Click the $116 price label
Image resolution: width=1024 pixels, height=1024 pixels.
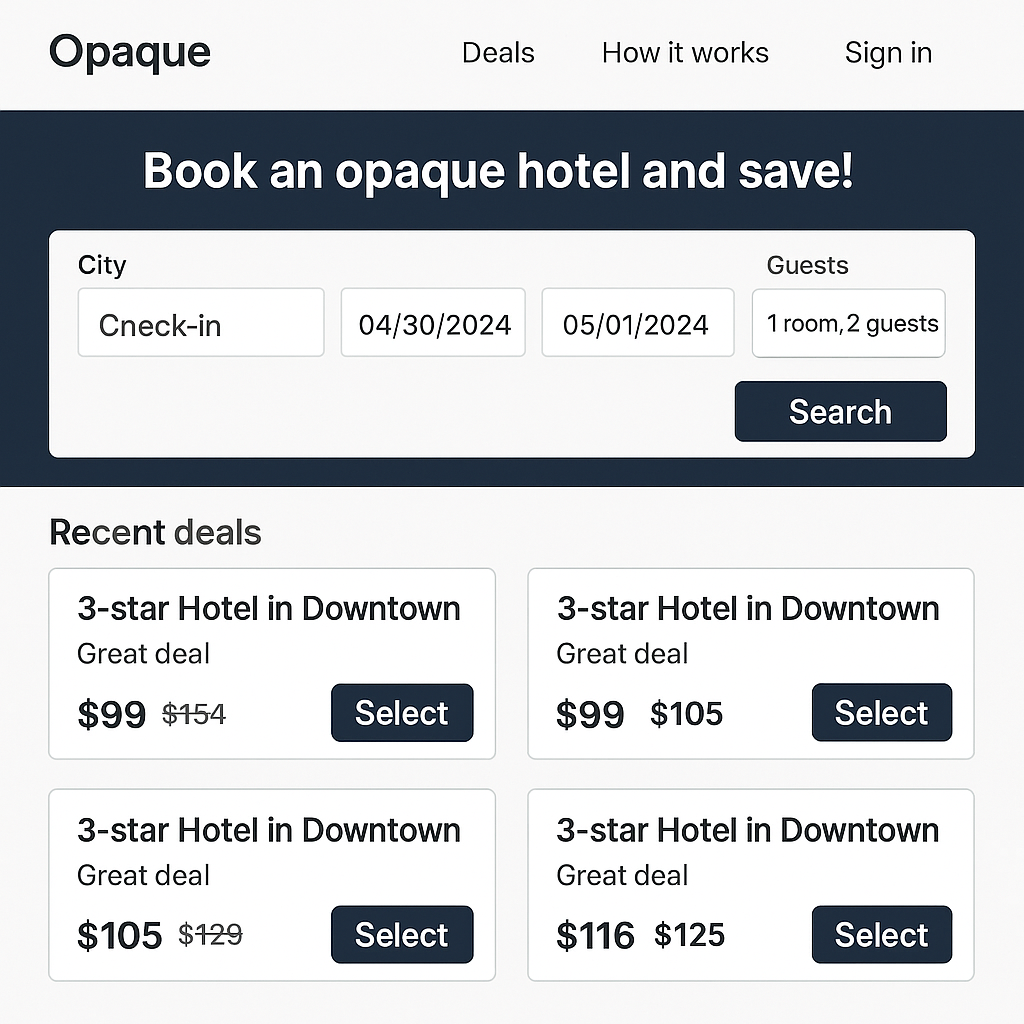[595, 935]
